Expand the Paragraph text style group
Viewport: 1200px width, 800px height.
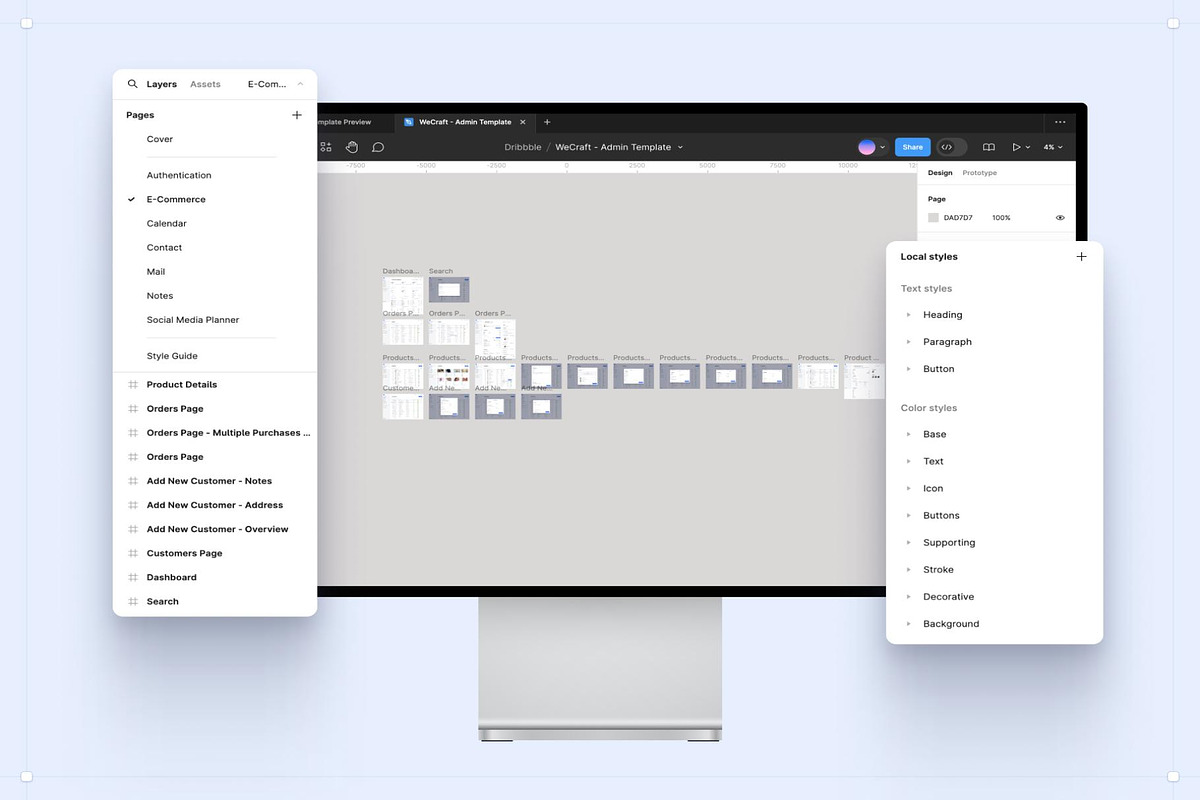(x=909, y=342)
